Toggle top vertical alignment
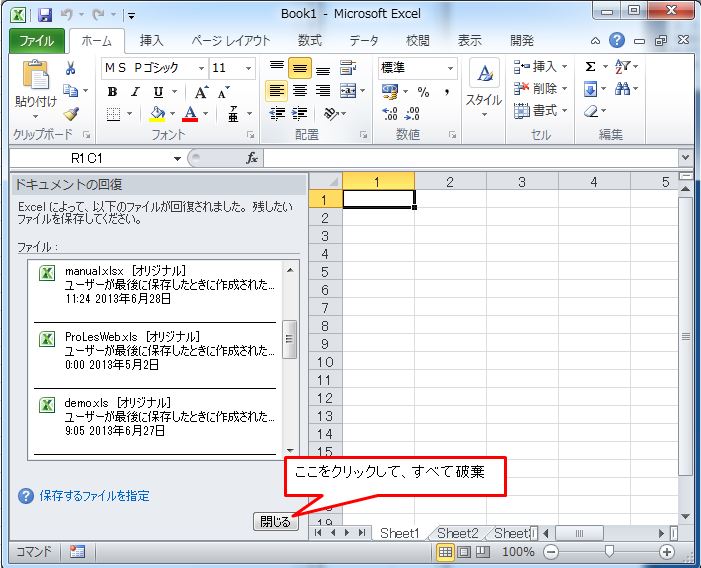The width and height of the screenshot is (701, 568). pyautogui.click(x=277, y=68)
